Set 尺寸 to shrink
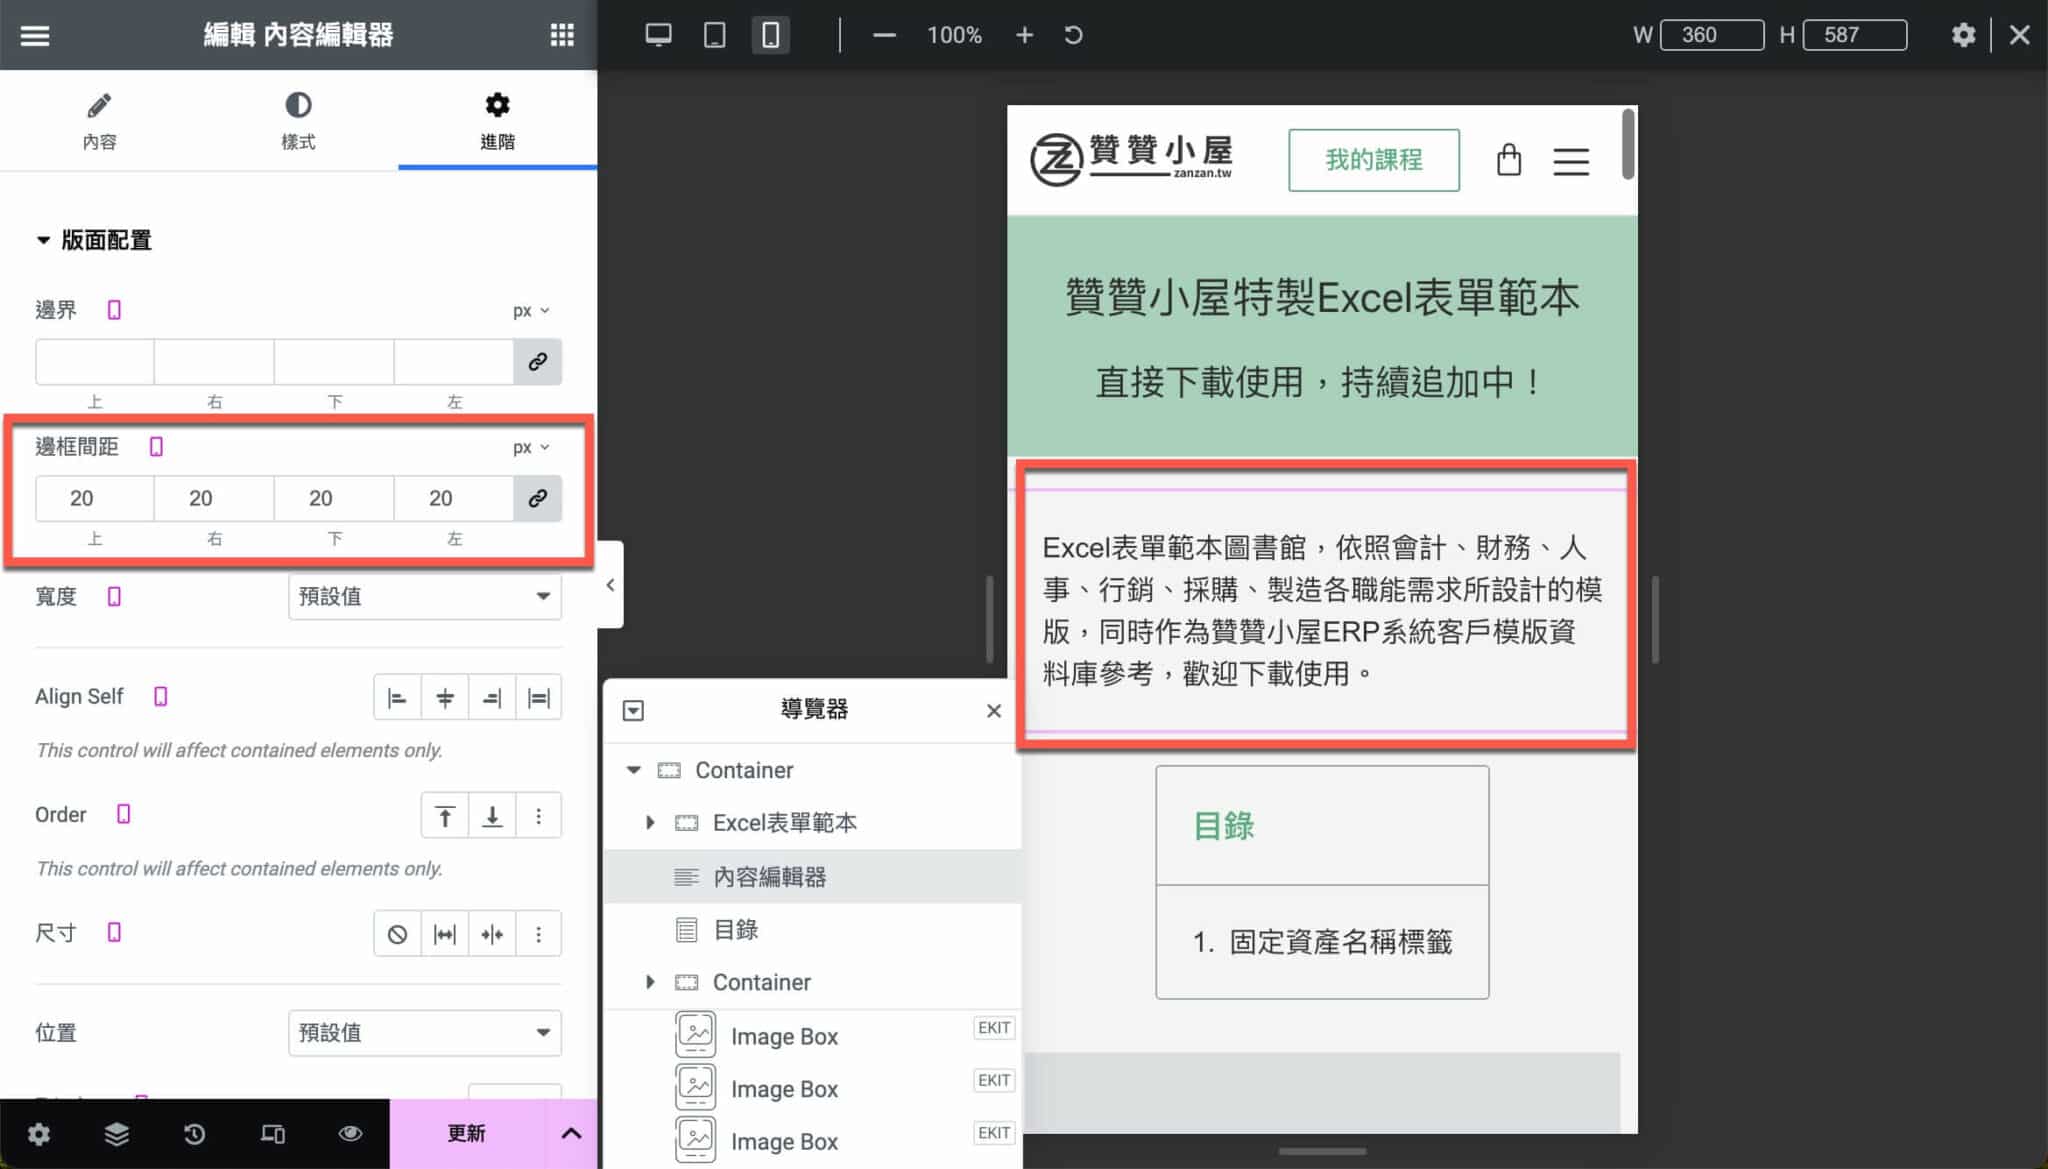The image size is (2048, 1169). coord(492,934)
